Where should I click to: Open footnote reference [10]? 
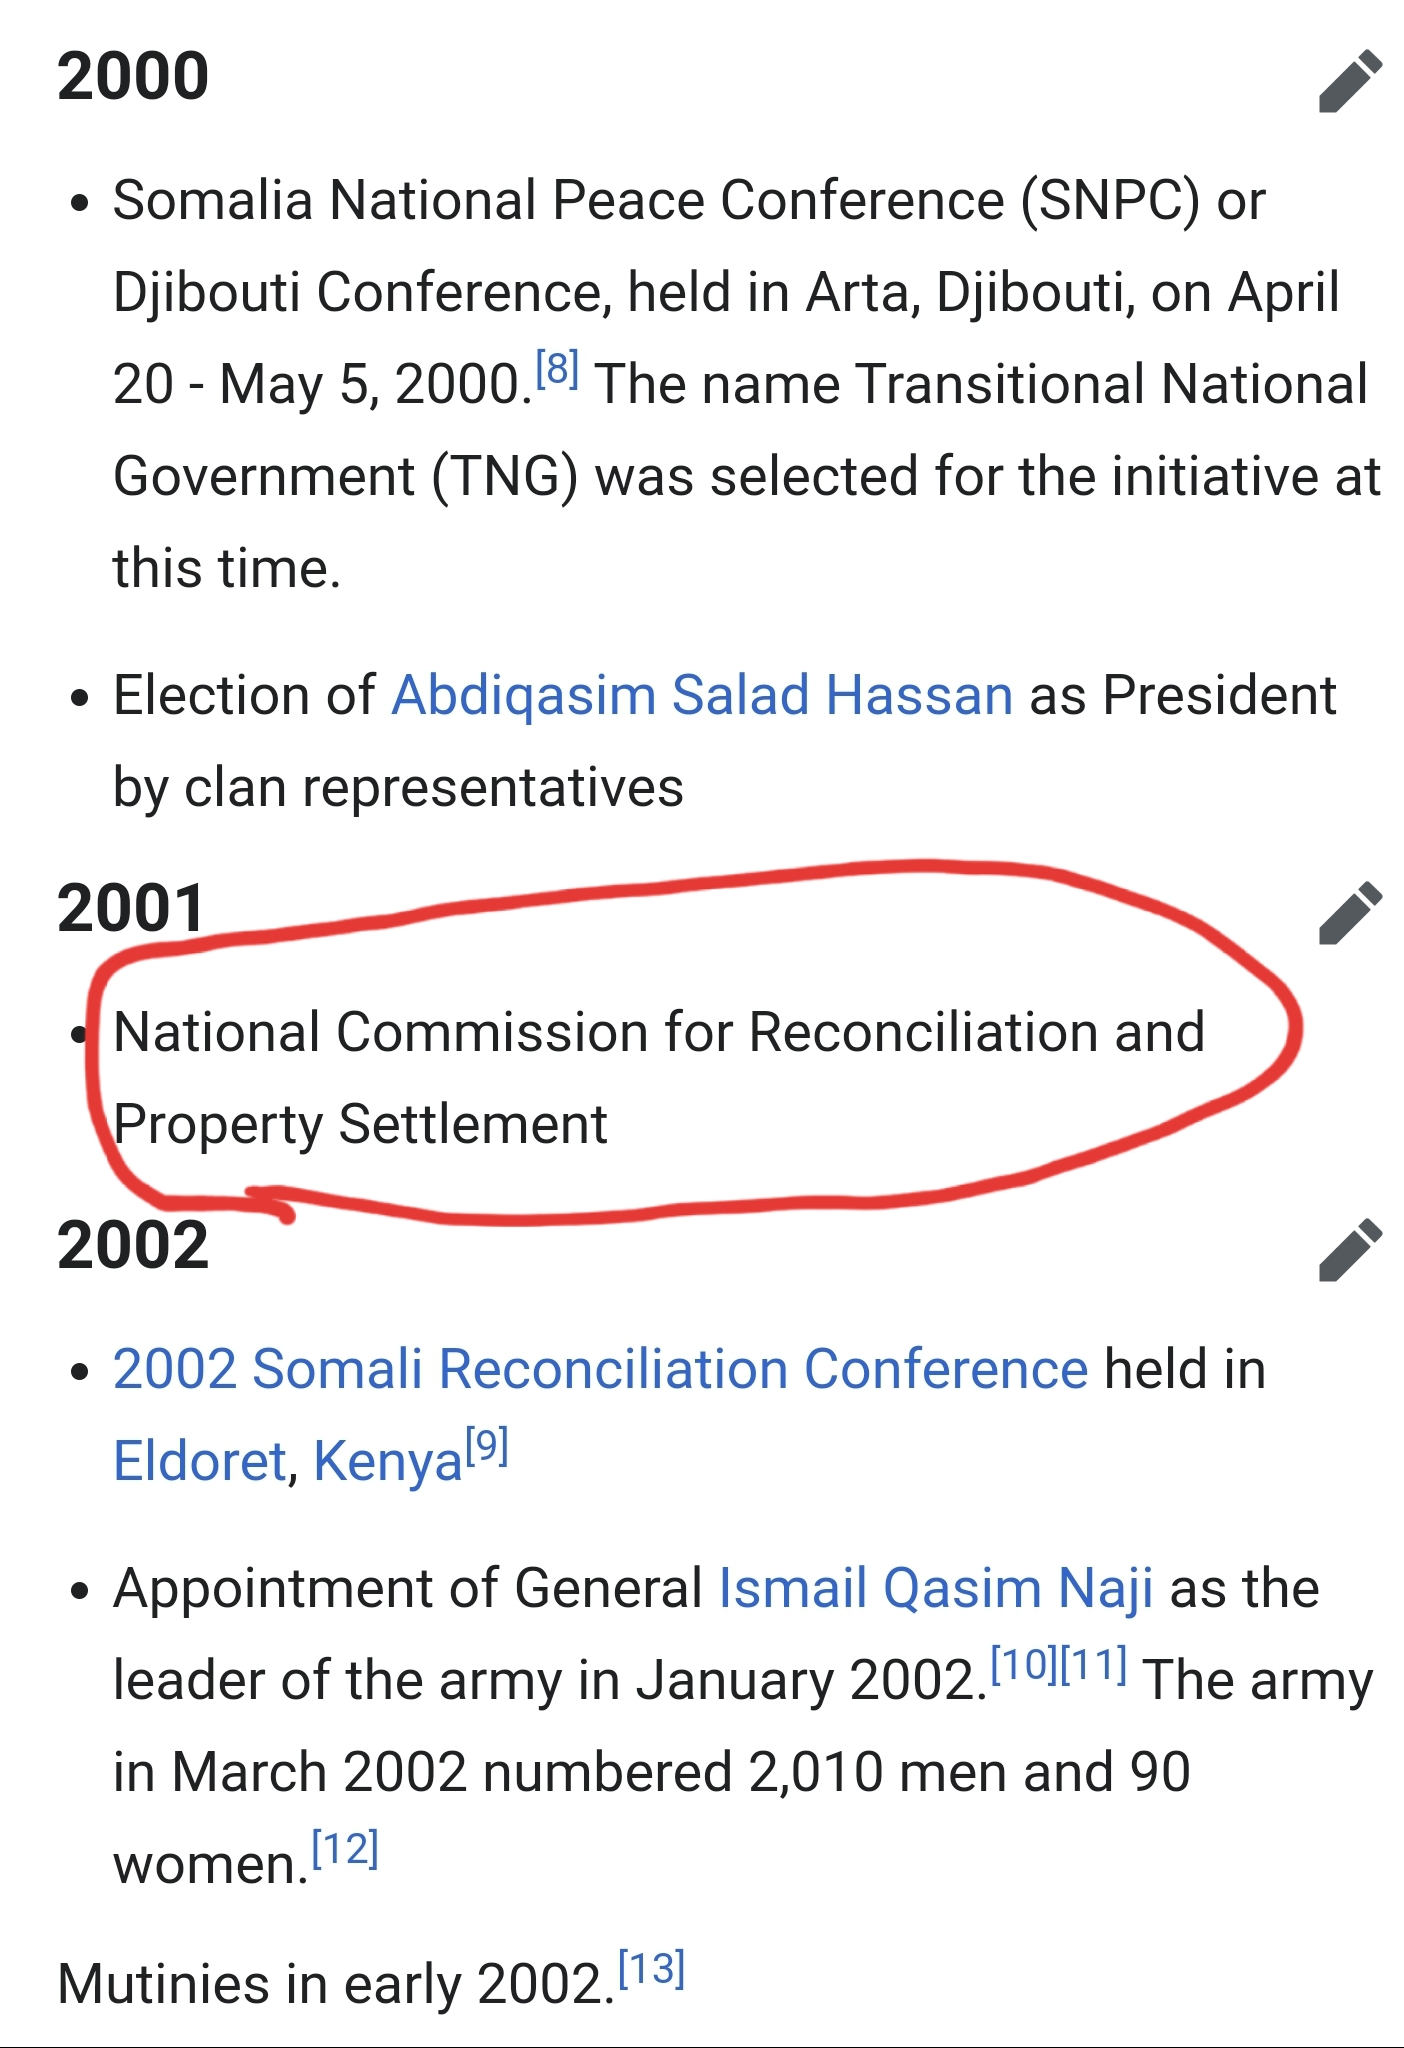point(1023,1664)
